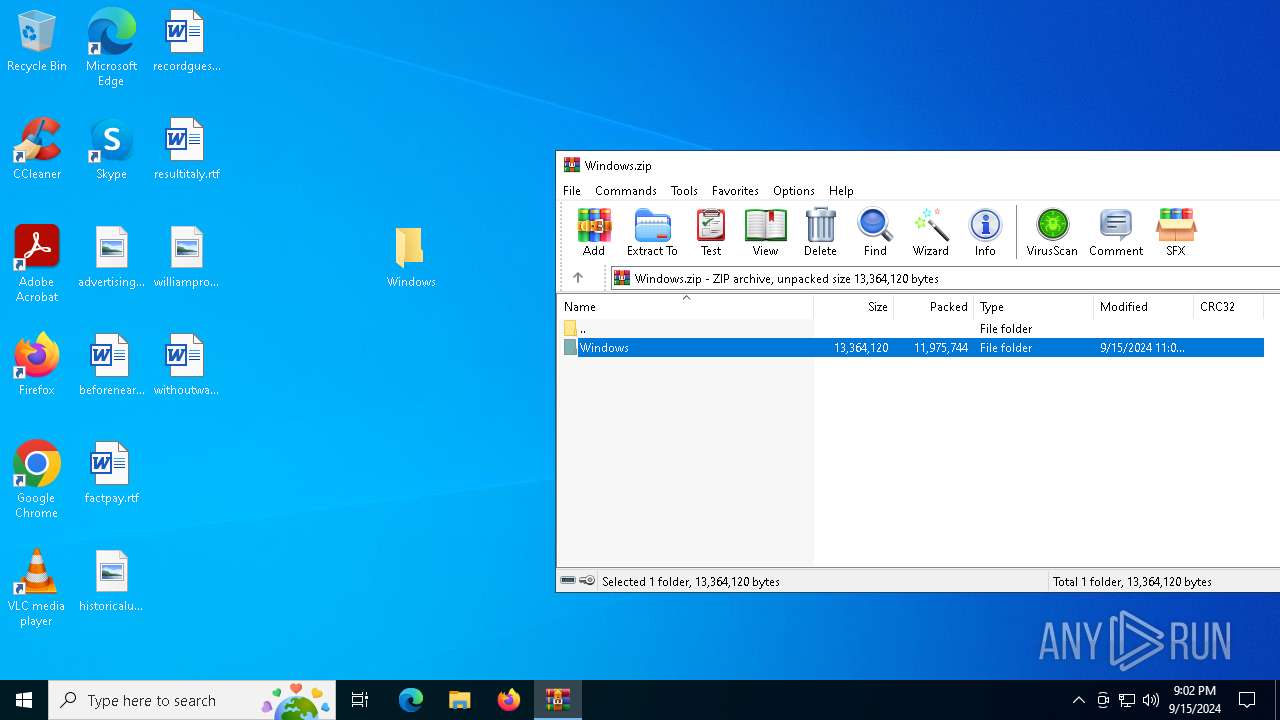Open the Favorites menu
Viewport: 1280px width, 720px height.
coord(735,190)
